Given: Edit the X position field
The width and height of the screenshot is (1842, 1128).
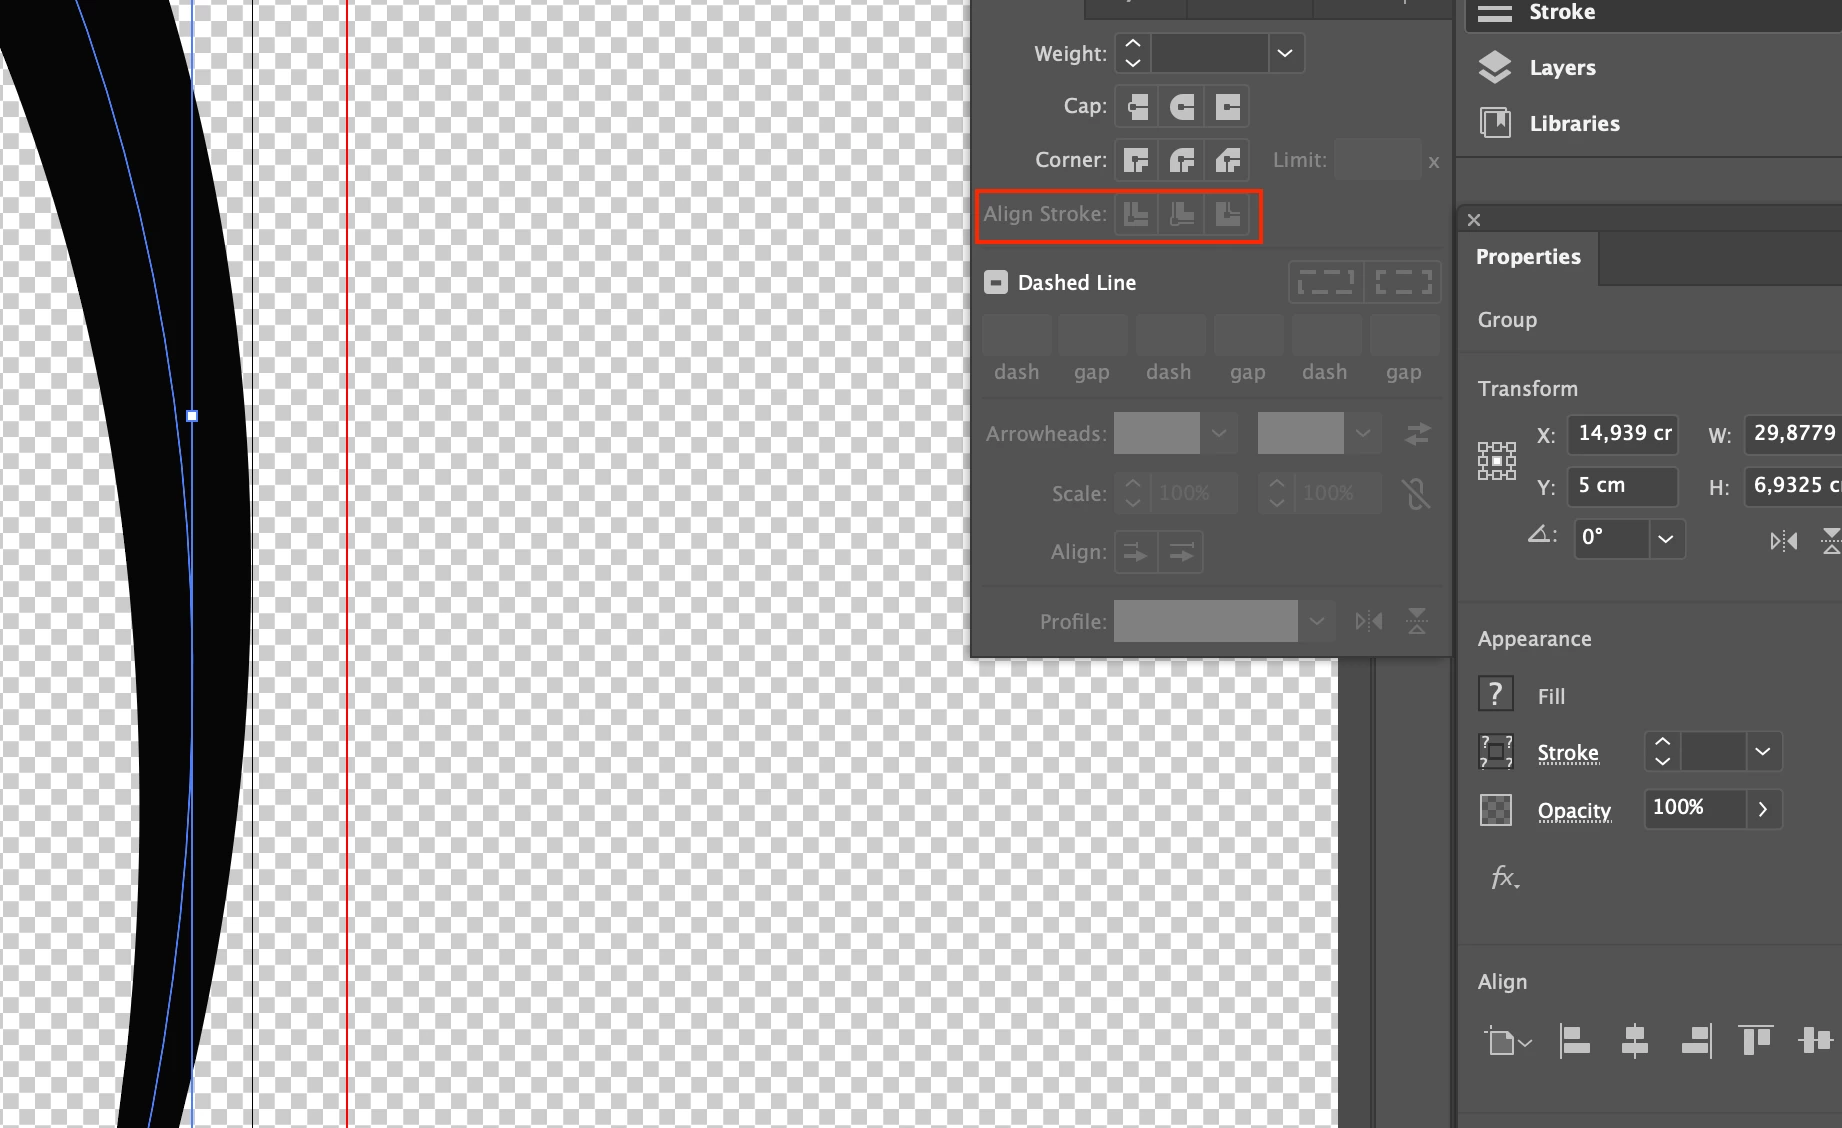Looking at the screenshot, I should click(x=1622, y=433).
